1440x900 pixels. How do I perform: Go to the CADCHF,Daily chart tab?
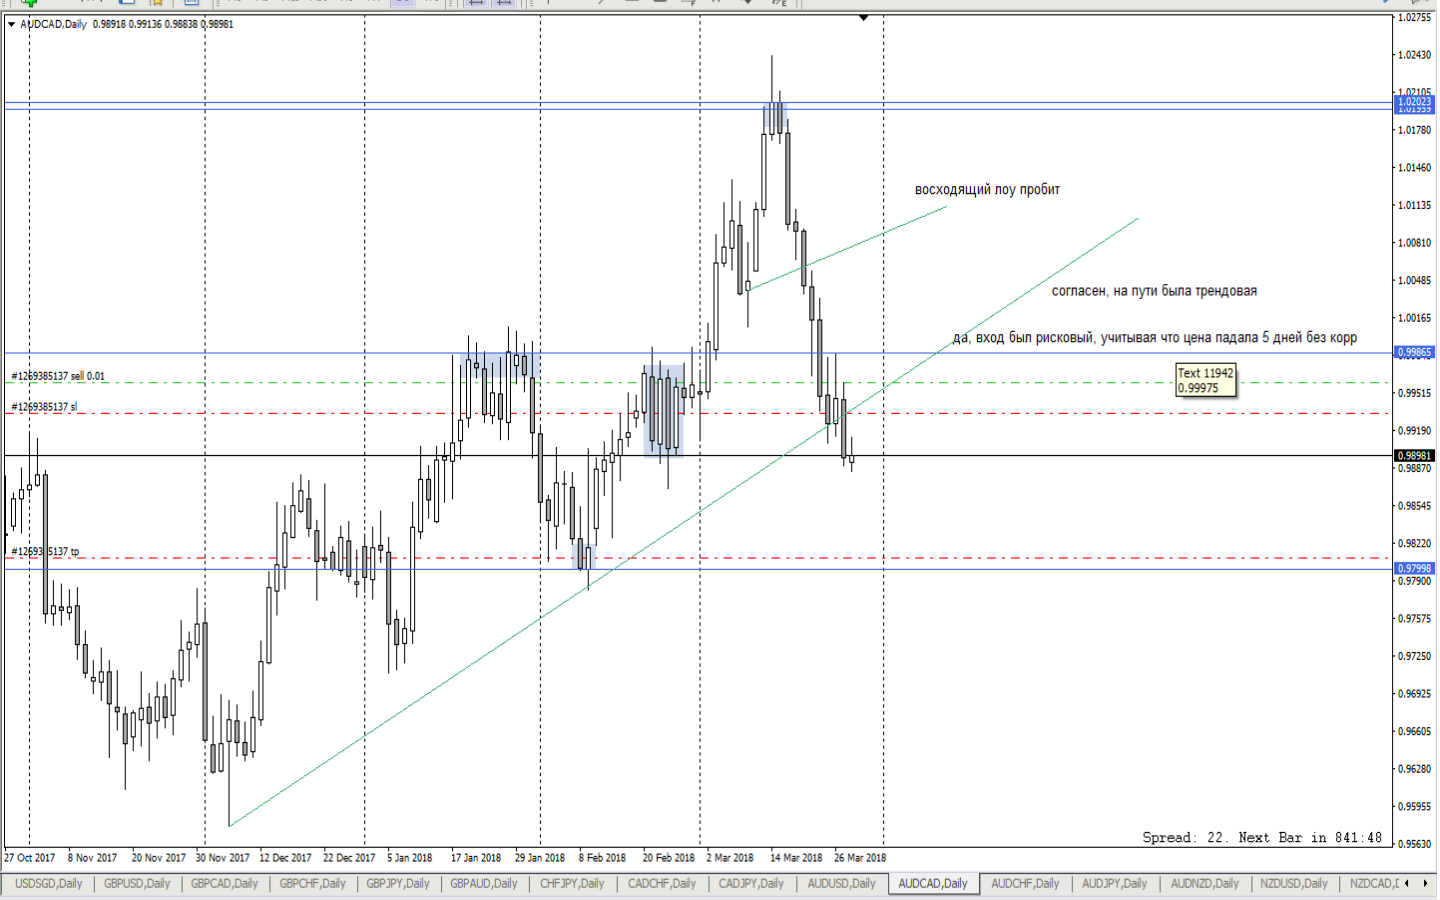(662, 884)
